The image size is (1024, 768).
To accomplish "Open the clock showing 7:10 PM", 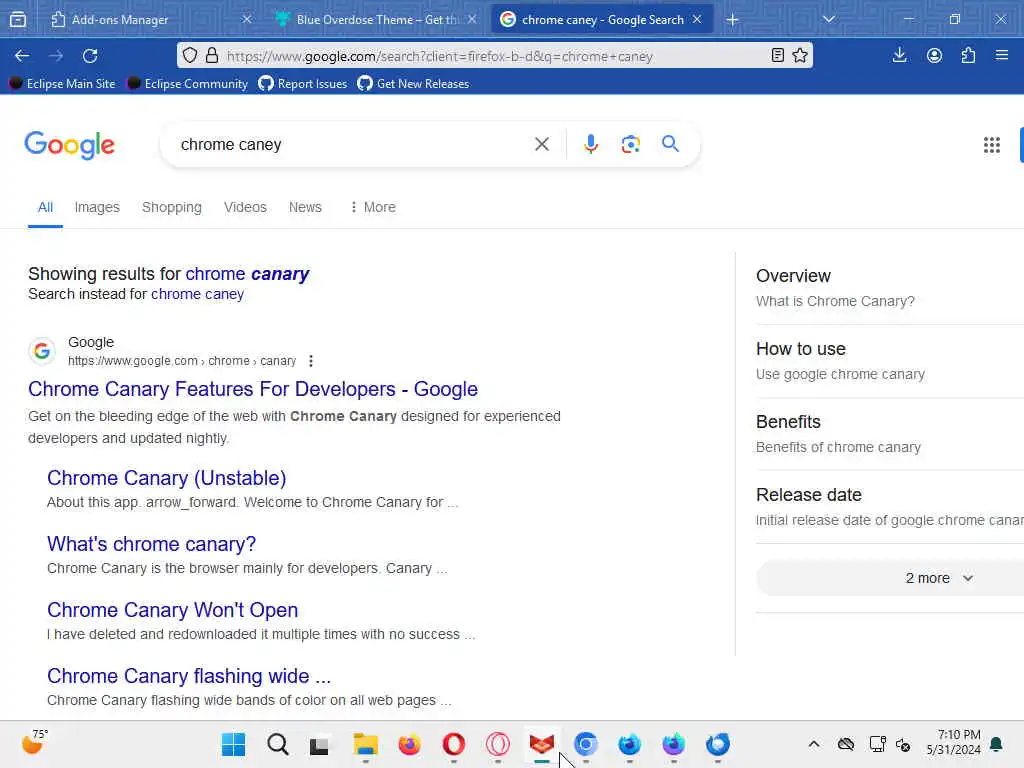I will [953, 743].
